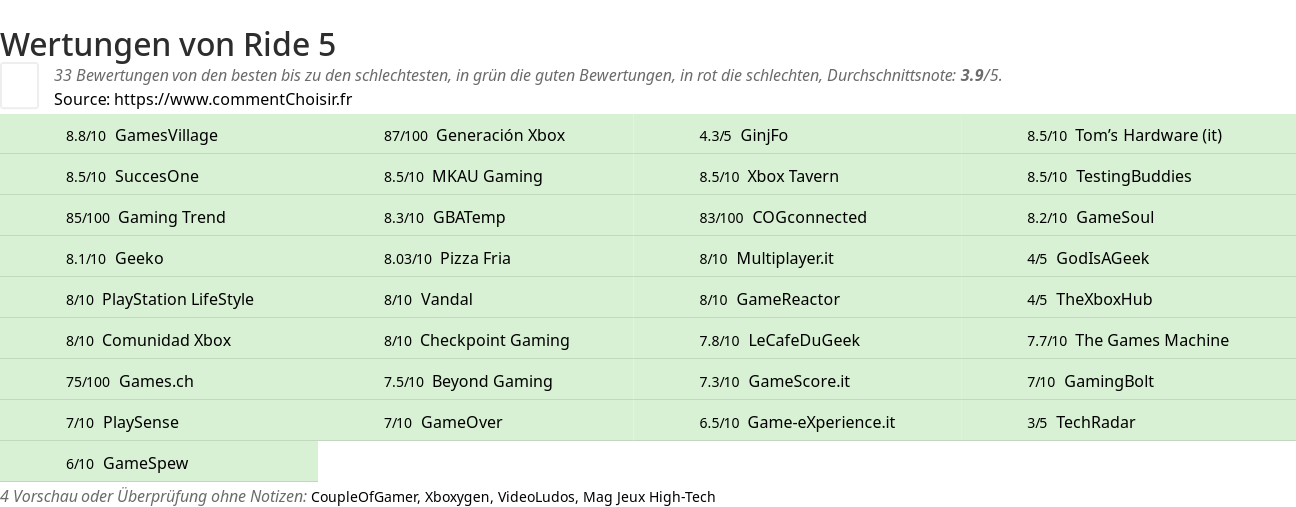Click the Xboxygen preview link
This screenshot has height=507, width=1296.
pyautogui.click(x=457, y=497)
